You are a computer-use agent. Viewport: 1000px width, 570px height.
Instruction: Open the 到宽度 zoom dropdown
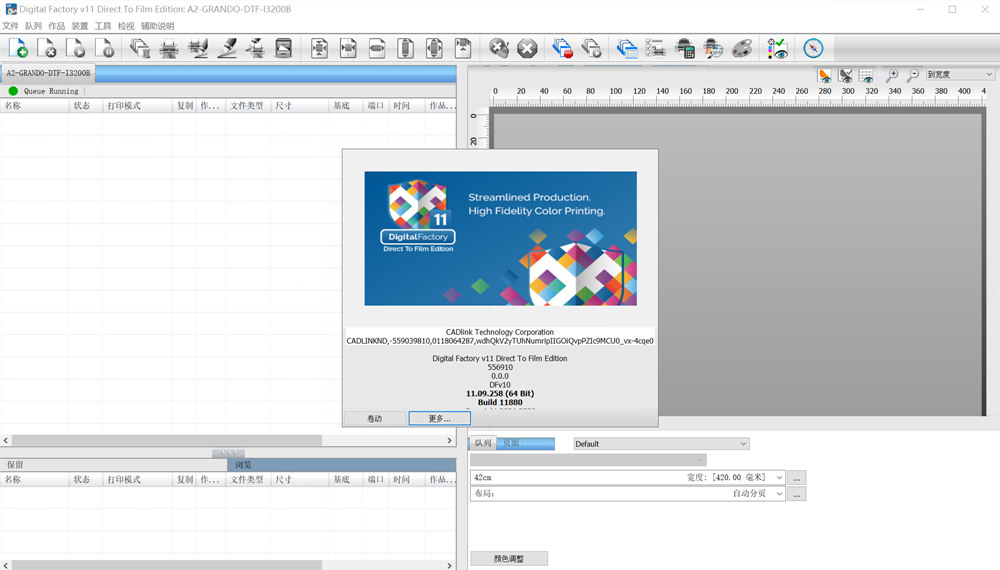[960, 75]
